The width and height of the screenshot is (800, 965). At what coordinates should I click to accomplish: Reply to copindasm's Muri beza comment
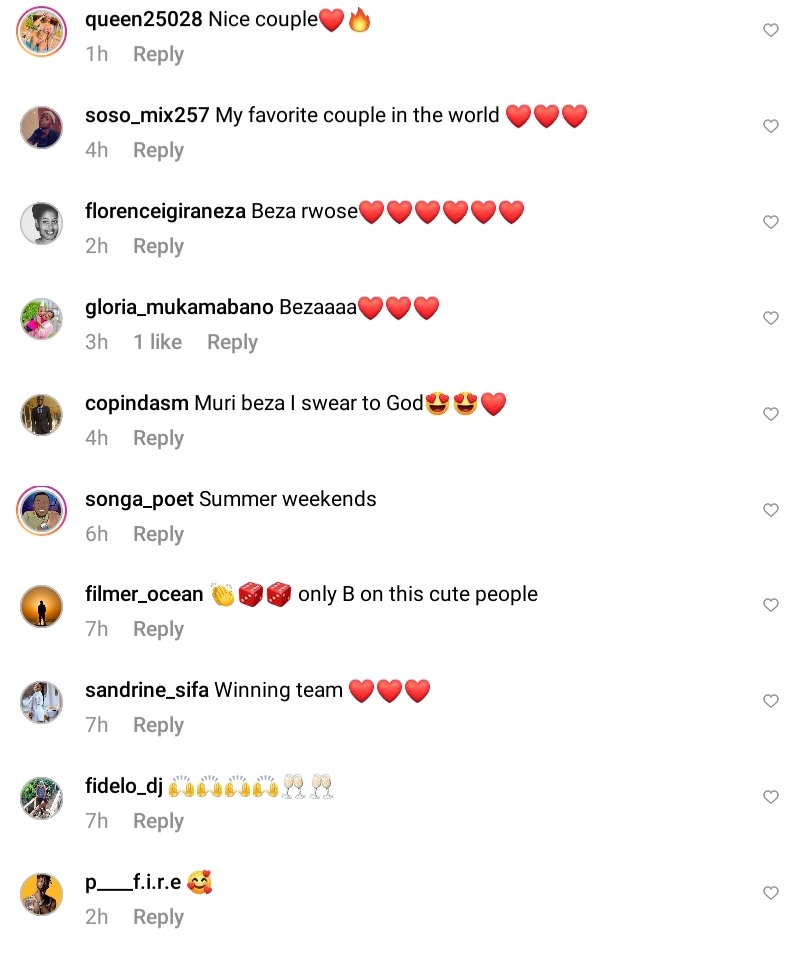(158, 439)
